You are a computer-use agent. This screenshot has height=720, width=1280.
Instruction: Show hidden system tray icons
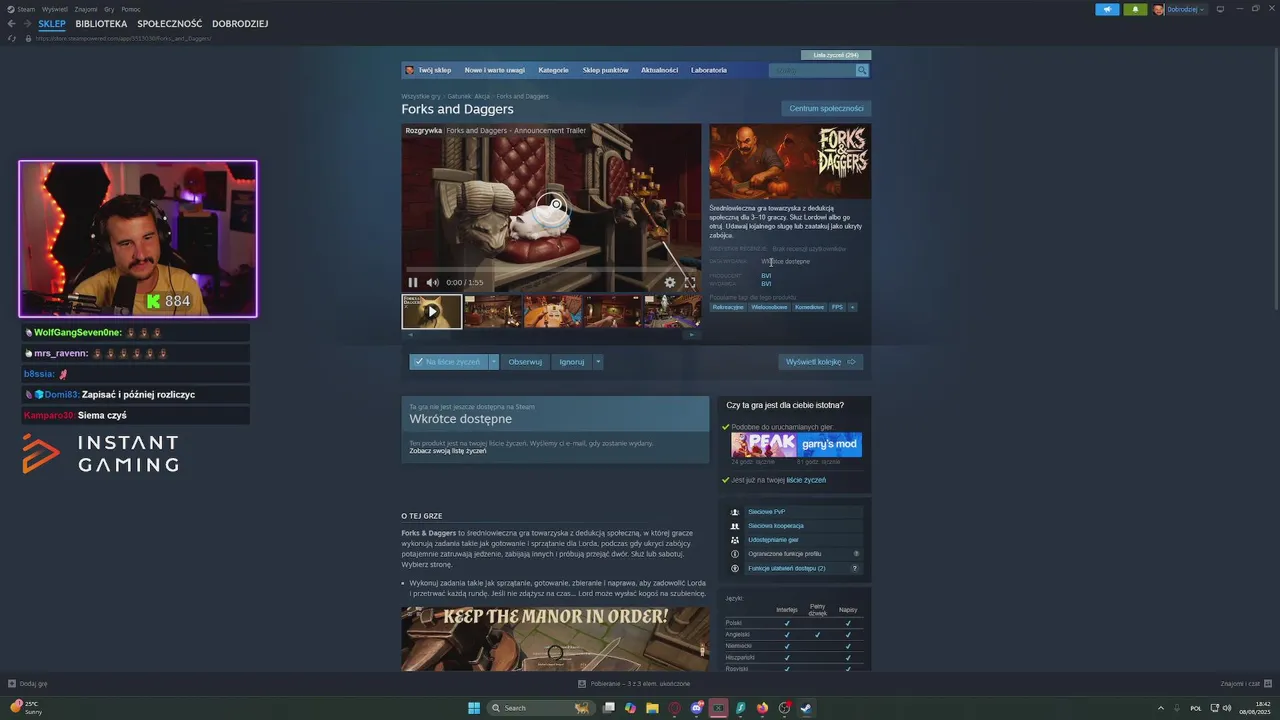1160,708
